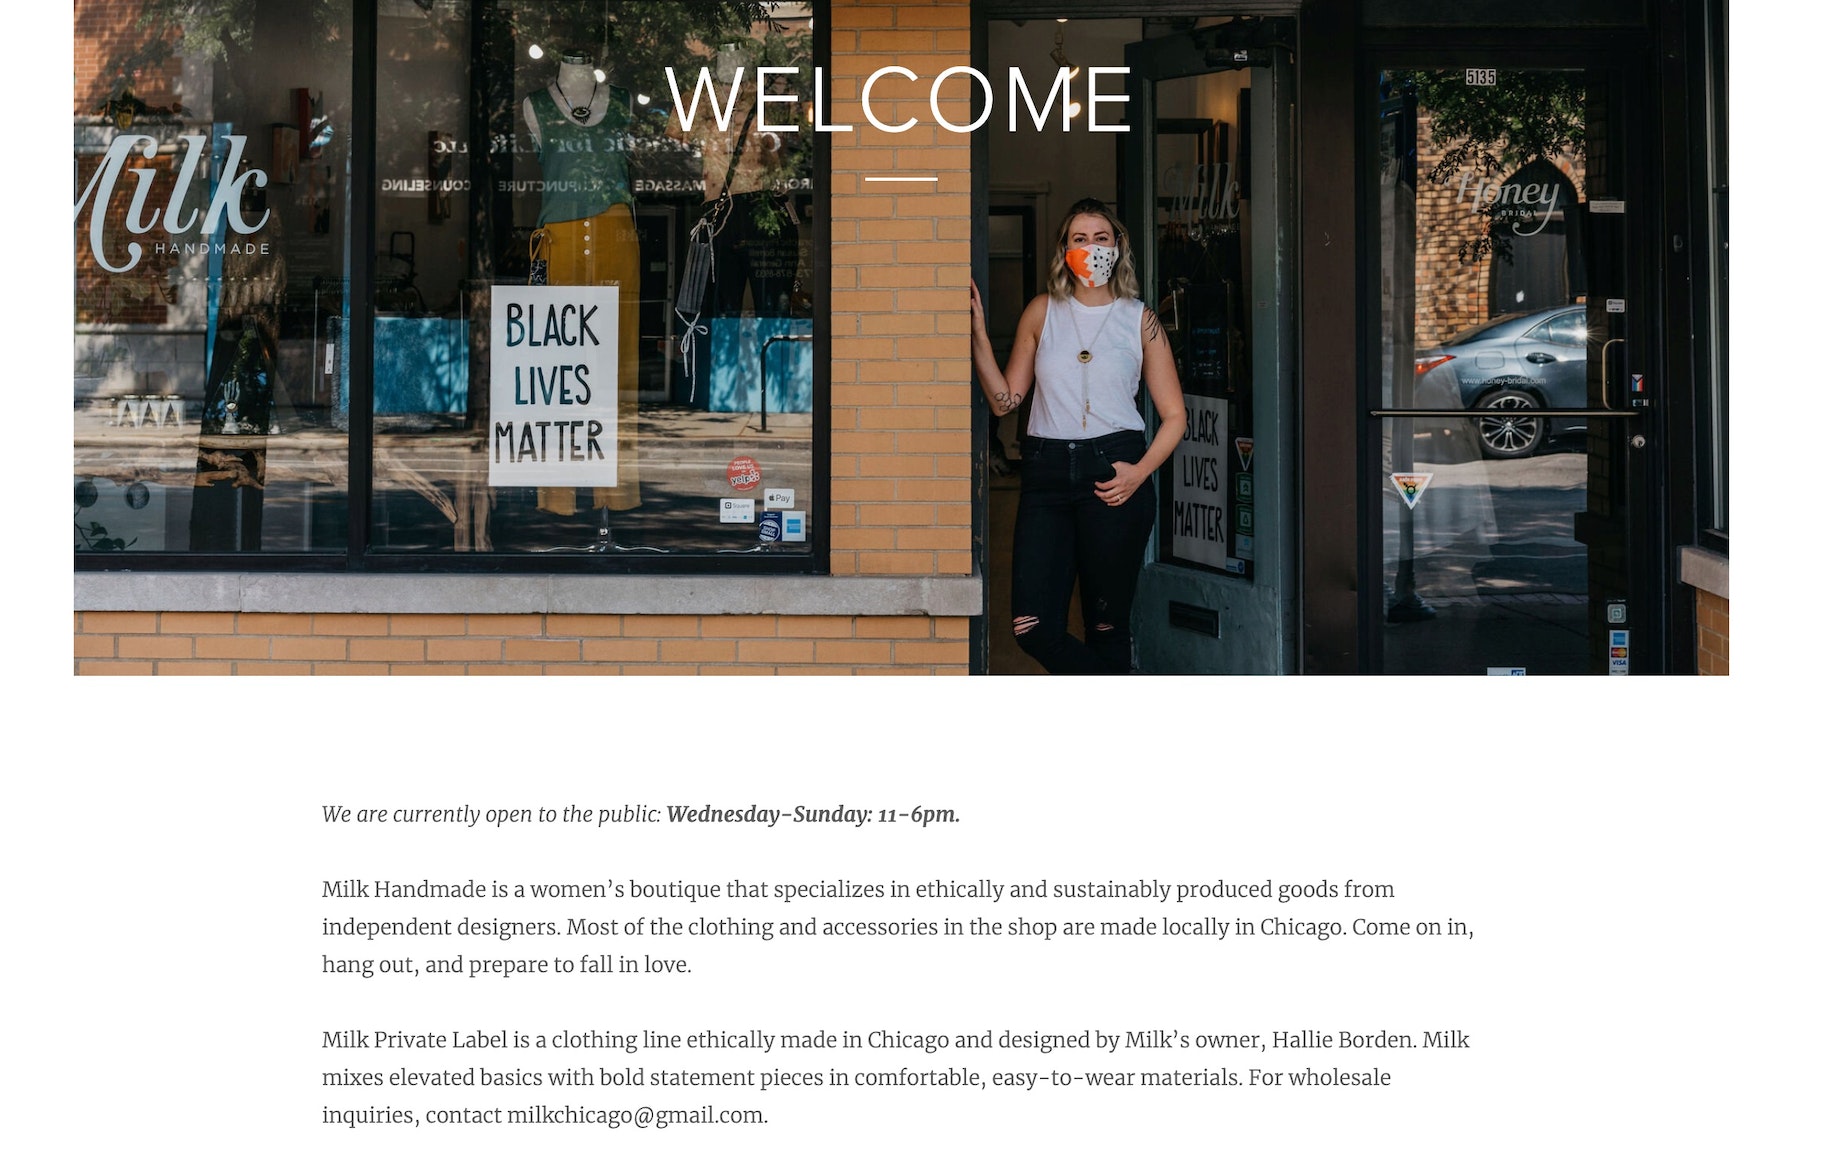1824x1171 pixels.
Task: Click the Honey Bridal door logo
Action: click(x=1508, y=202)
